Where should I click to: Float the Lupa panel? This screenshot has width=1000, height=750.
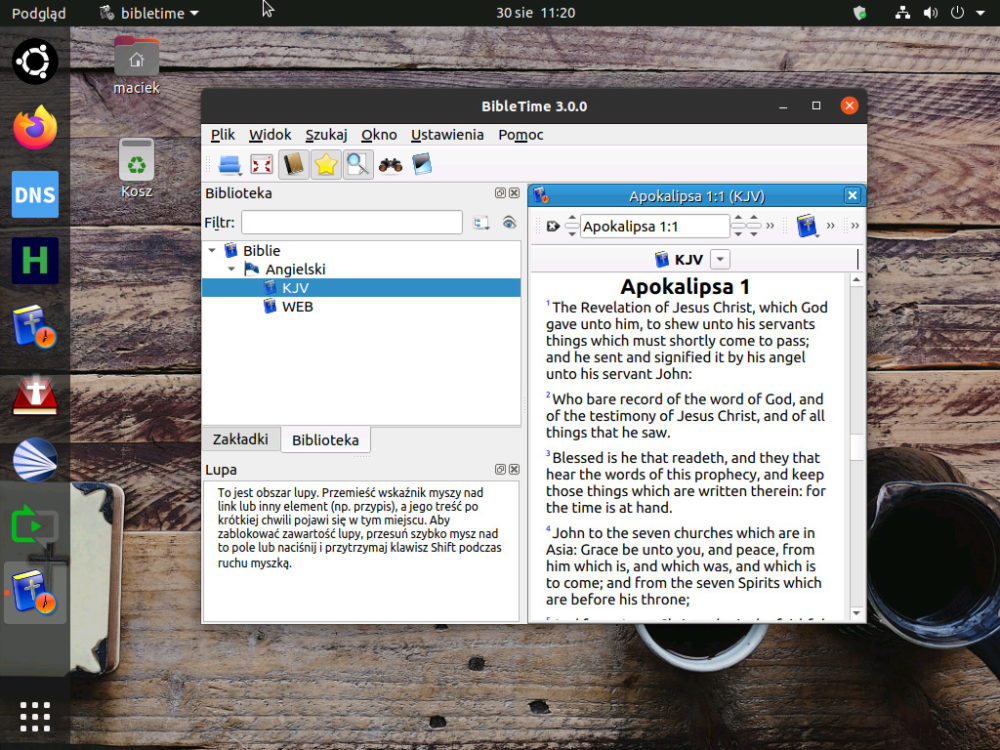[501, 469]
